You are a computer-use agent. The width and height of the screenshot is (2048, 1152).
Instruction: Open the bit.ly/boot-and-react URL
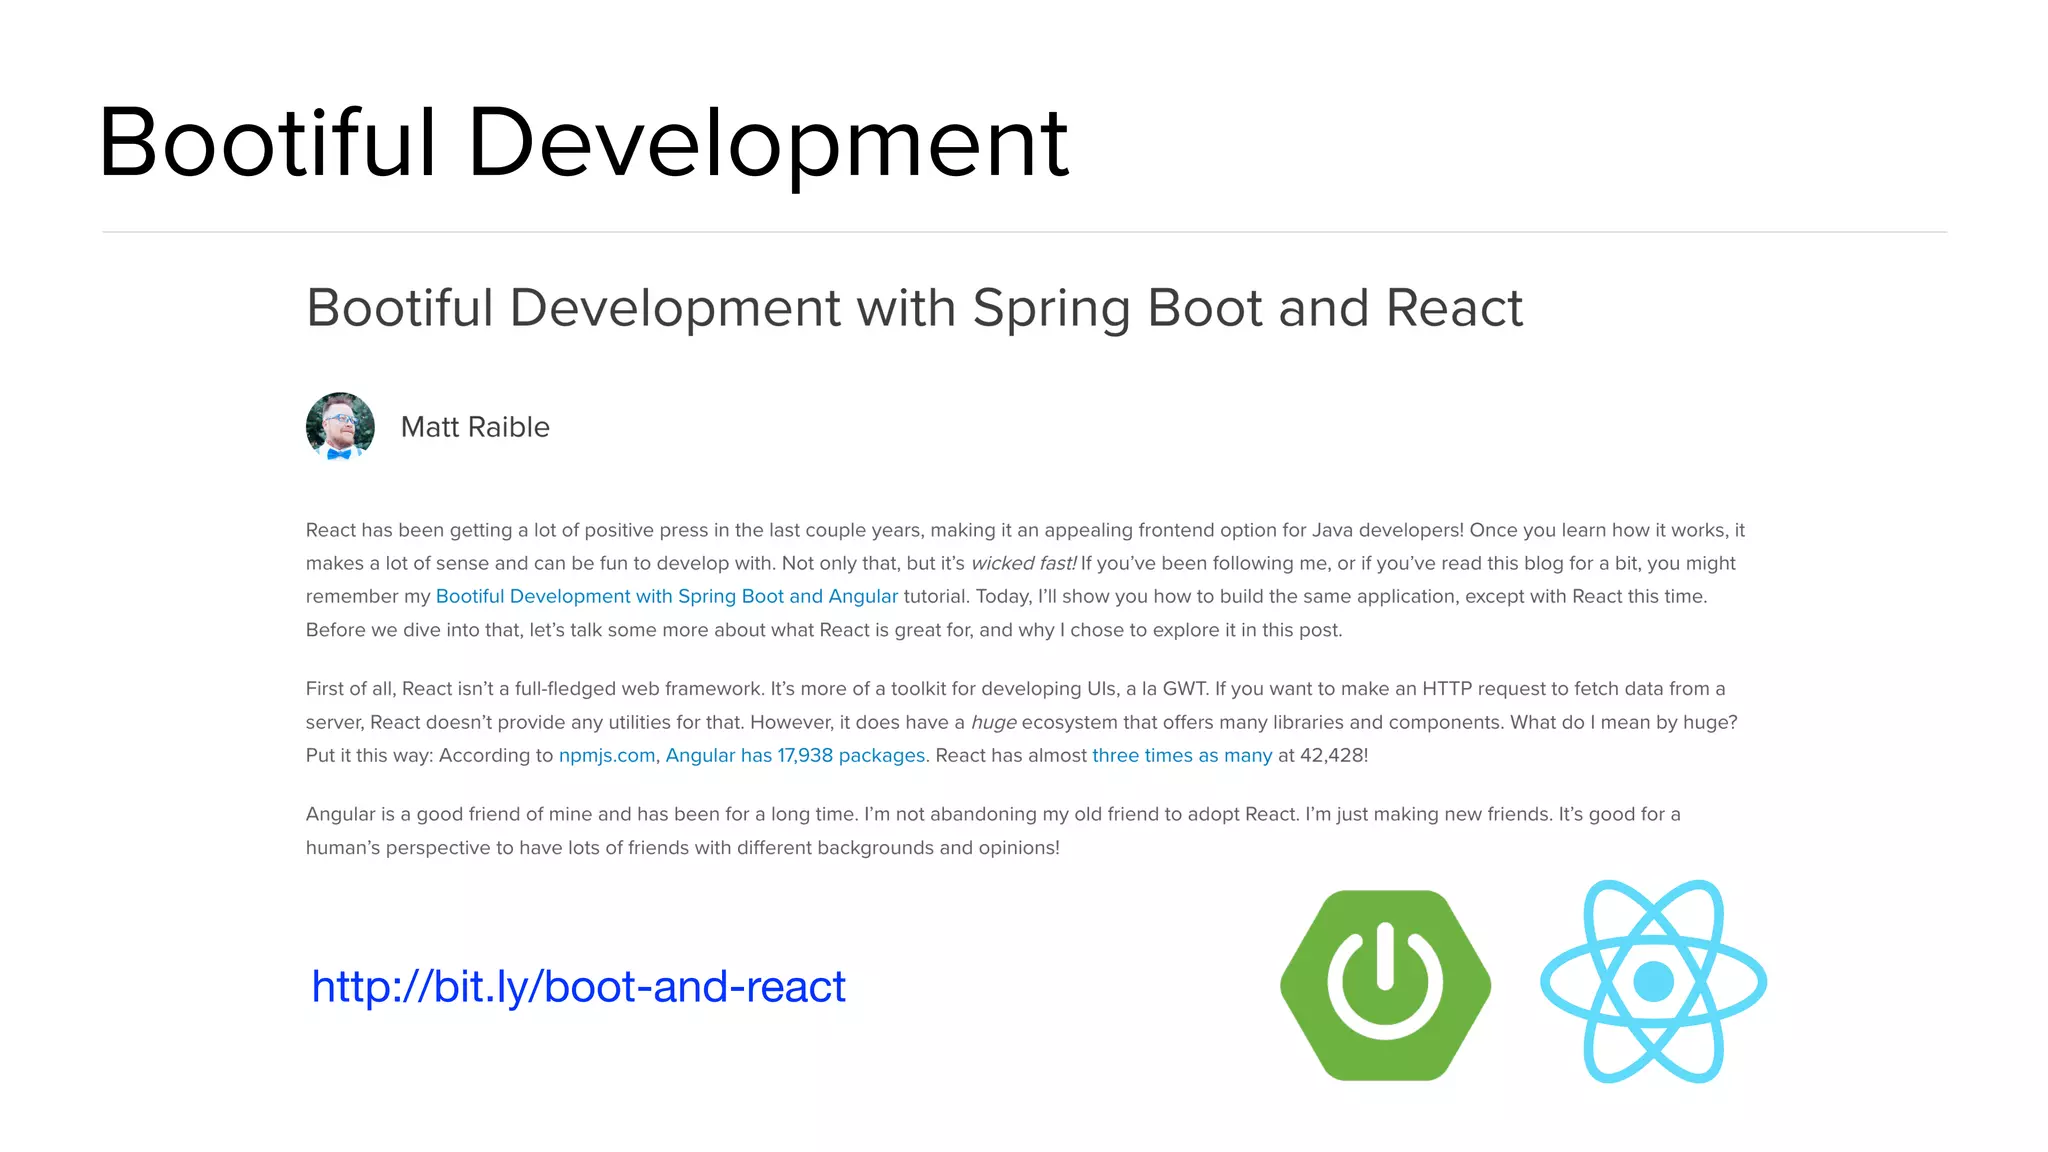click(x=578, y=987)
